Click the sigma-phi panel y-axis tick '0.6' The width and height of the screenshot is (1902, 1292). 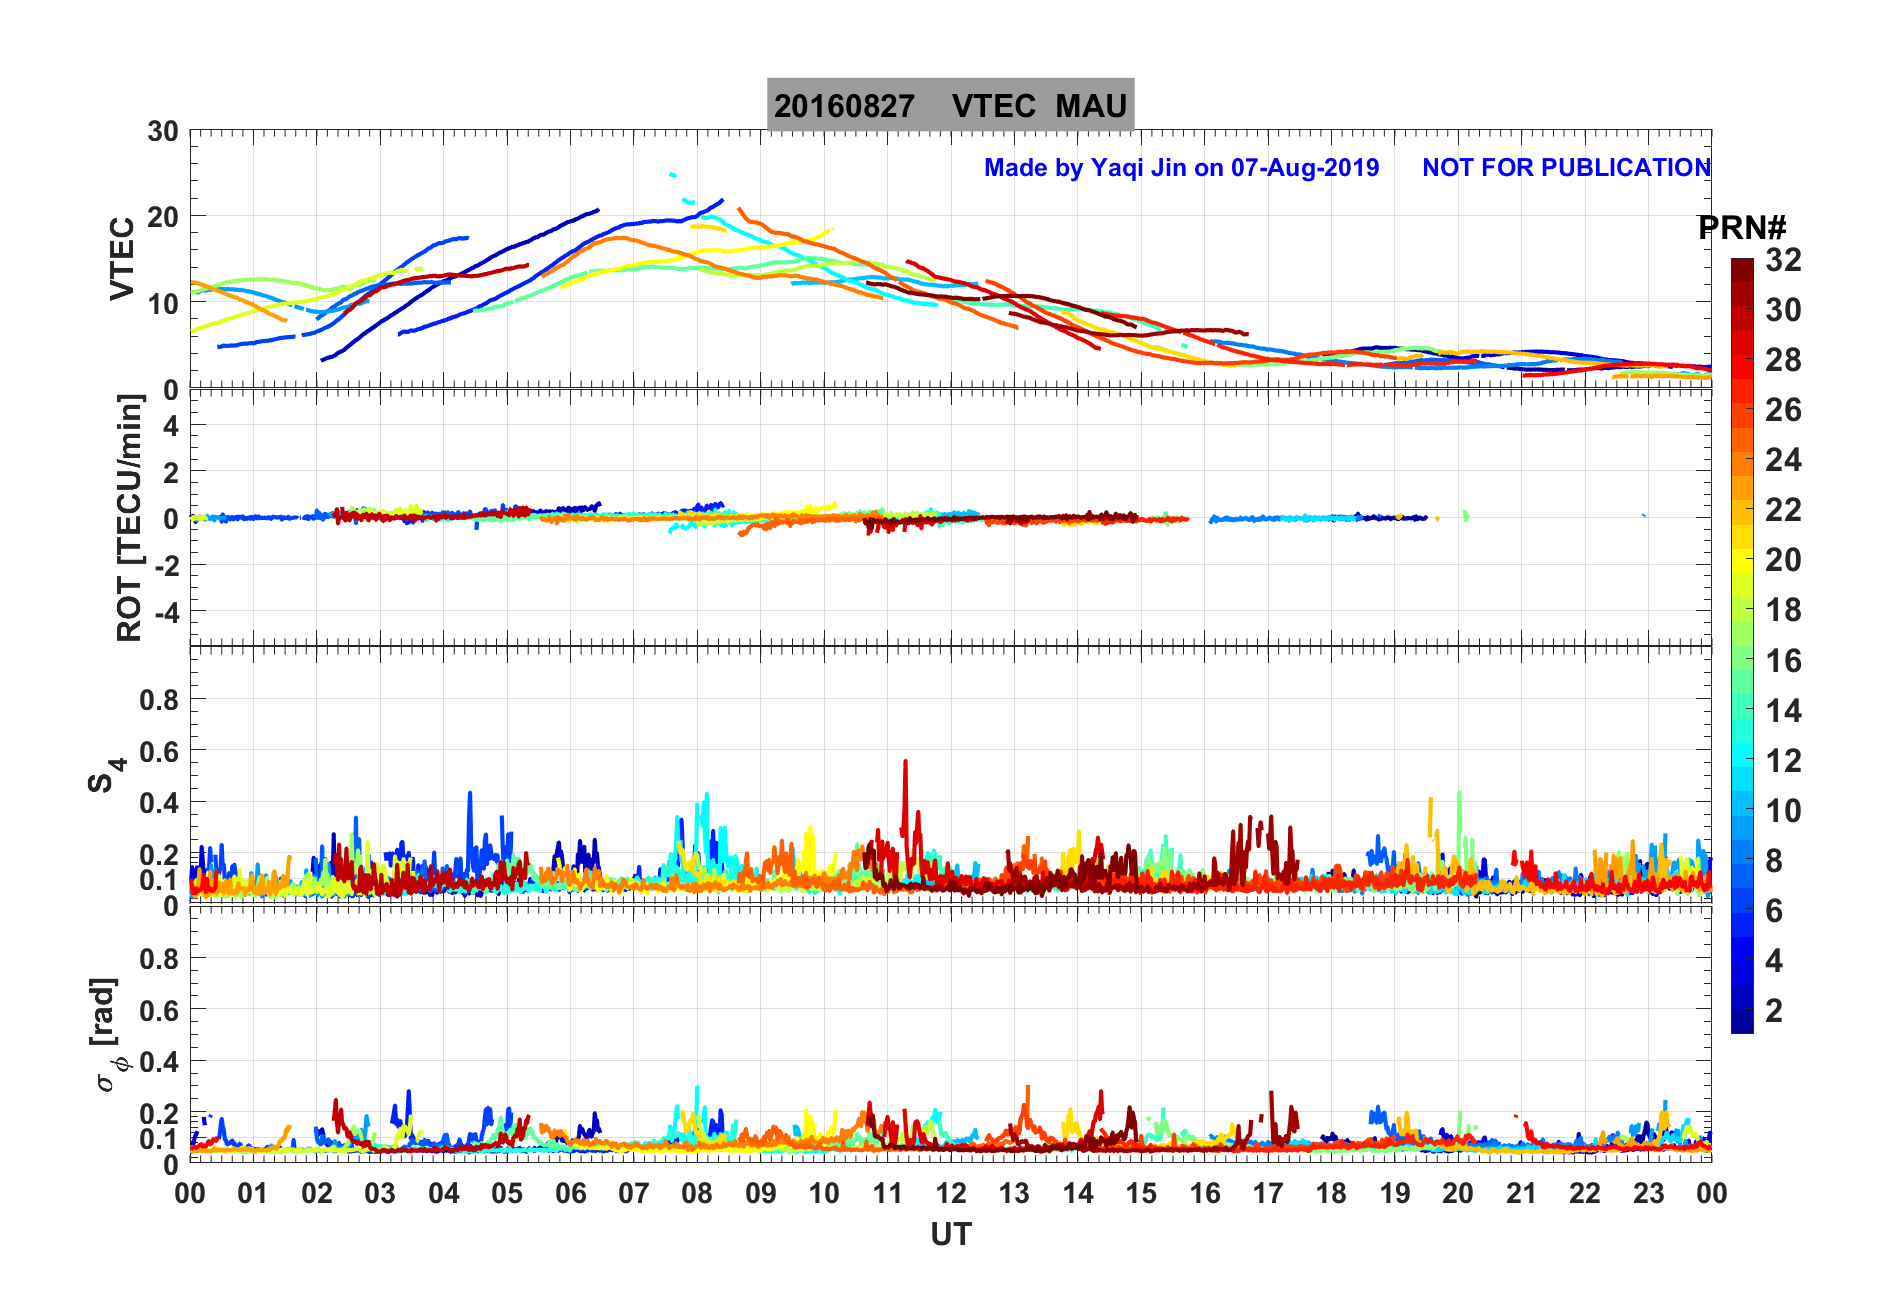coord(160,1011)
